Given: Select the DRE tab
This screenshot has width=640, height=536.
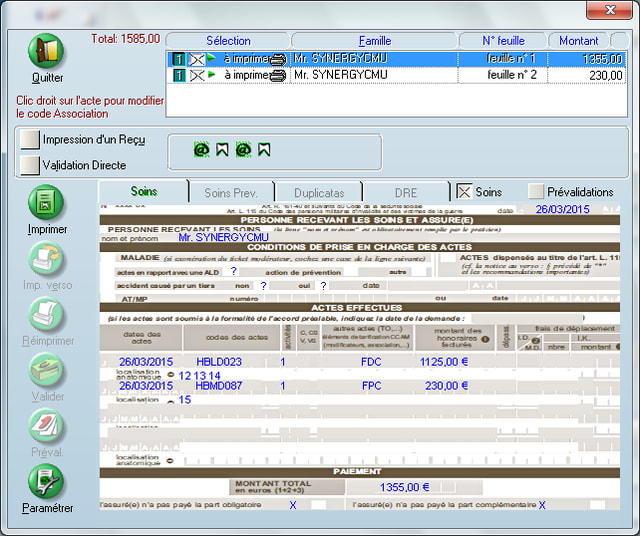Looking at the screenshot, I should (405, 192).
